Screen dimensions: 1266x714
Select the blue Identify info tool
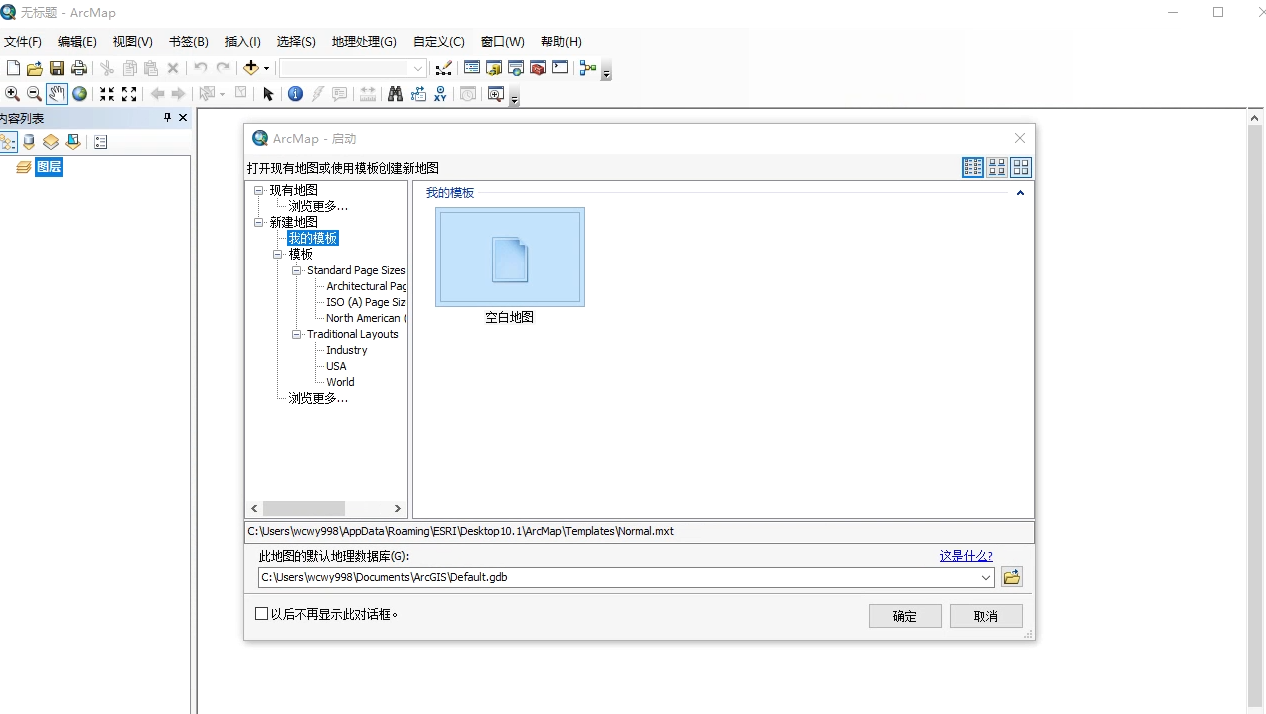(295, 94)
